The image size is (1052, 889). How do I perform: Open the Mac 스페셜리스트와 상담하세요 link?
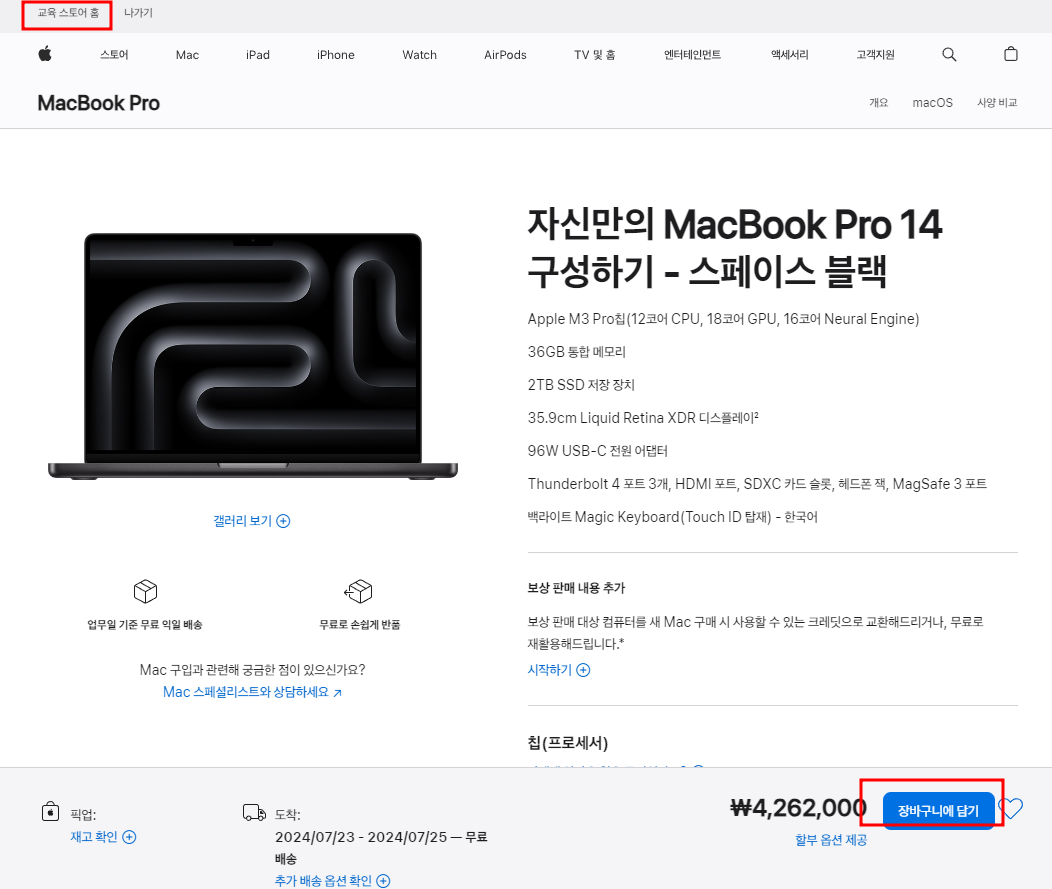pyautogui.click(x=253, y=691)
